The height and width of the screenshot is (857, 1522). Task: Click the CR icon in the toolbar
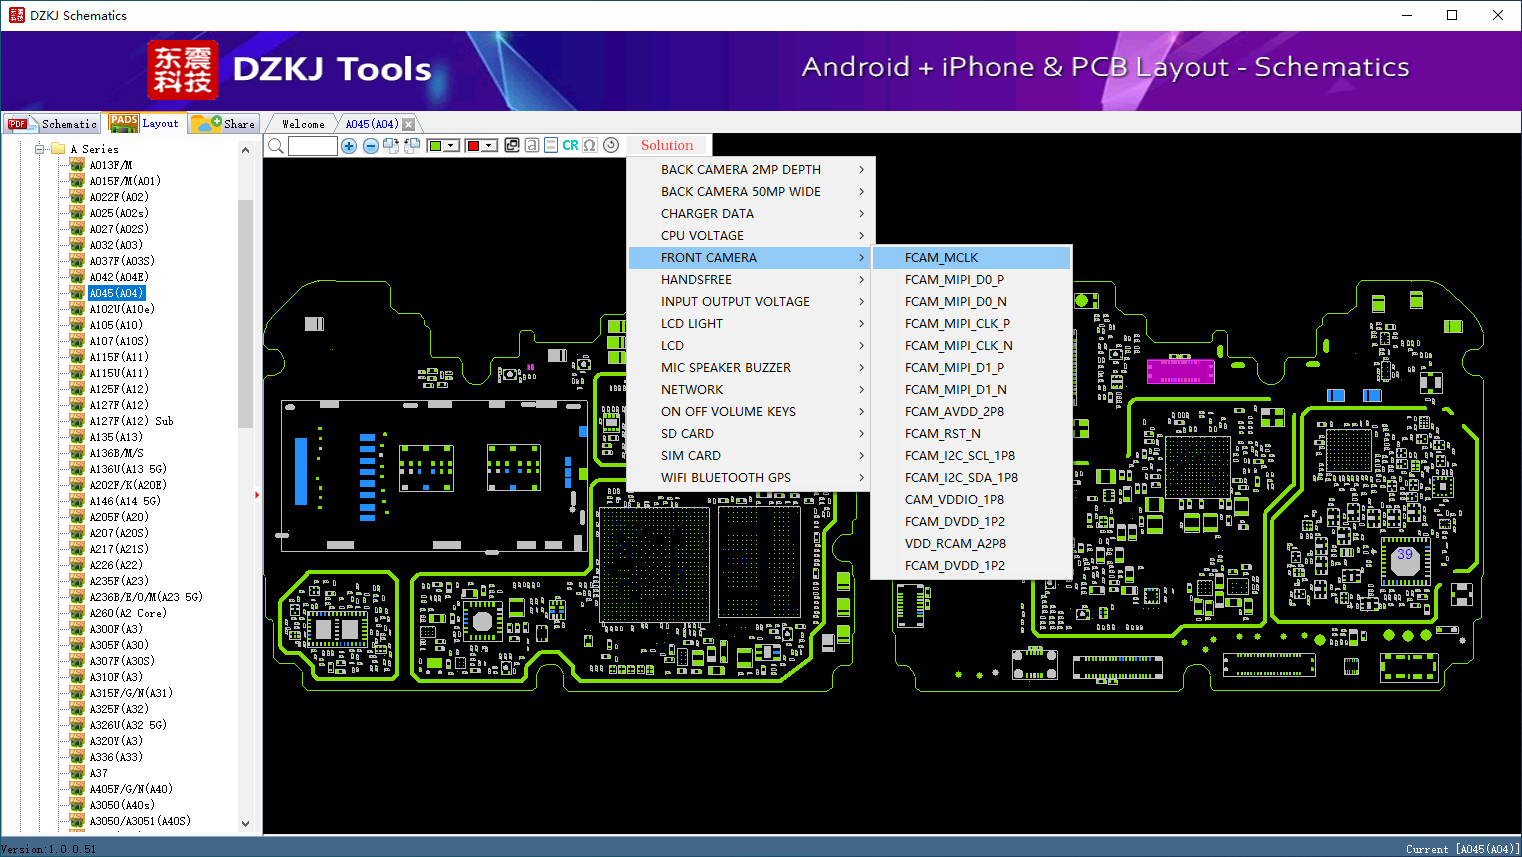570,146
